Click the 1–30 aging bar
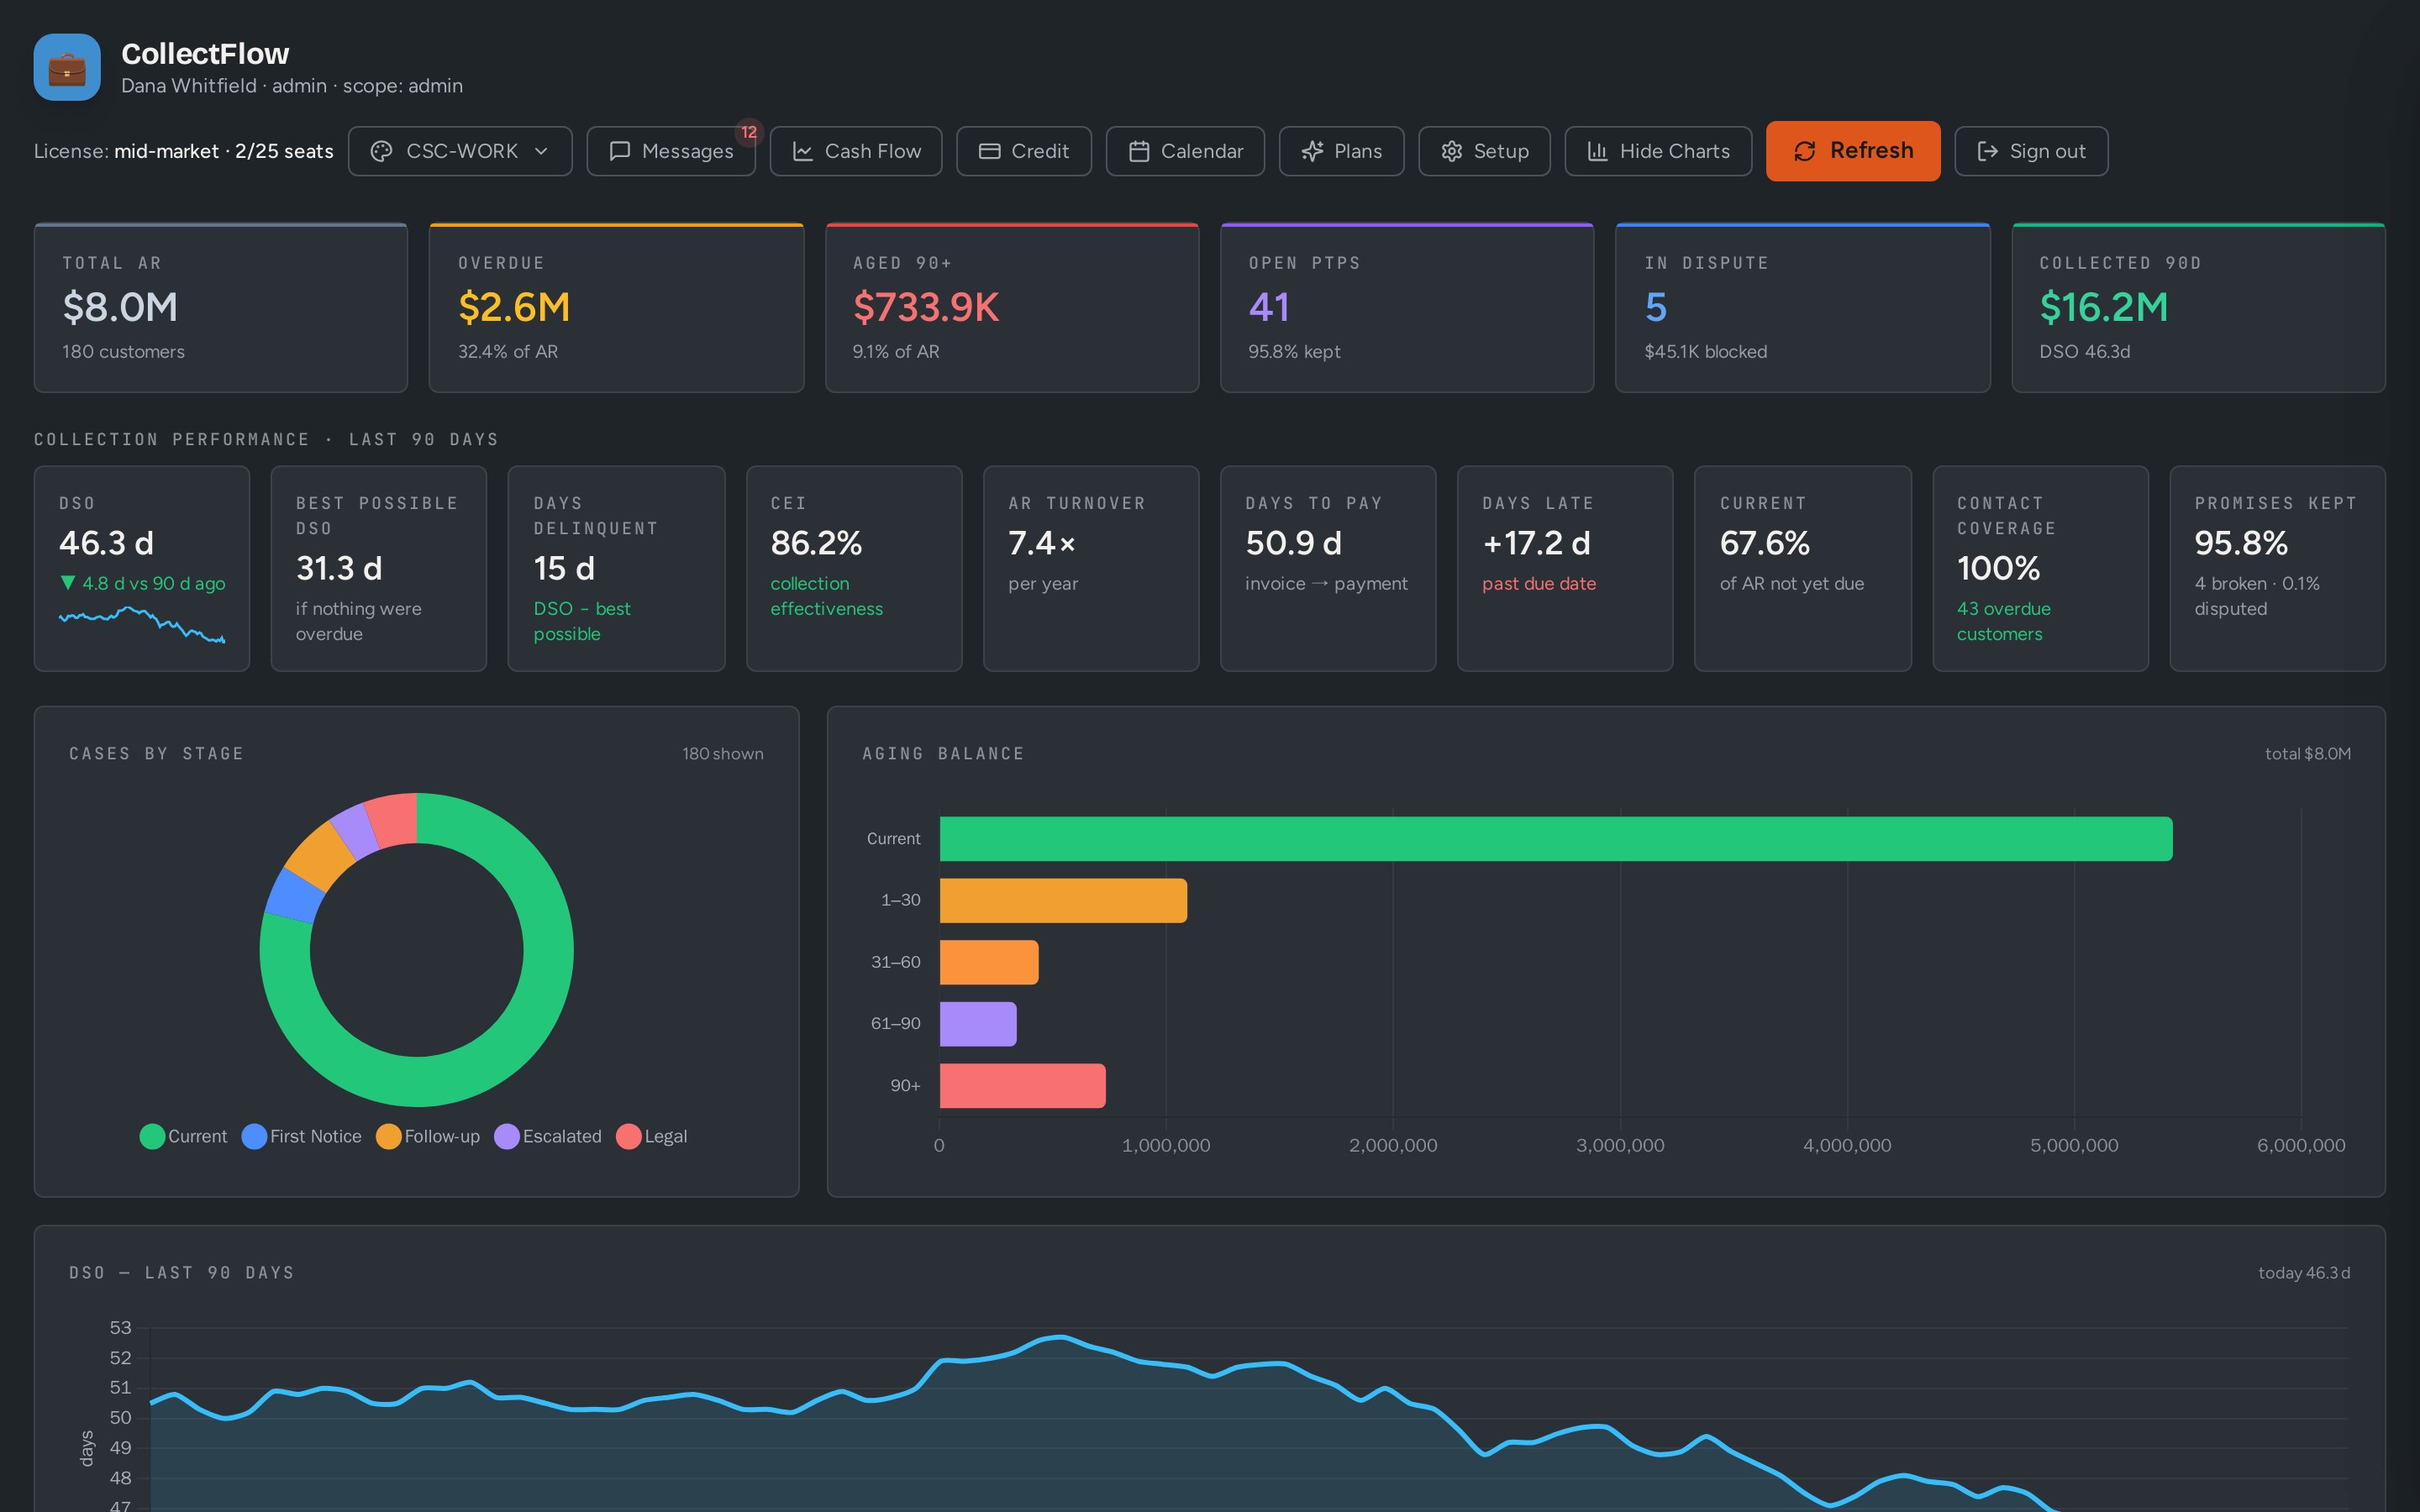The width and height of the screenshot is (2420, 1512). click(1063, 900)
